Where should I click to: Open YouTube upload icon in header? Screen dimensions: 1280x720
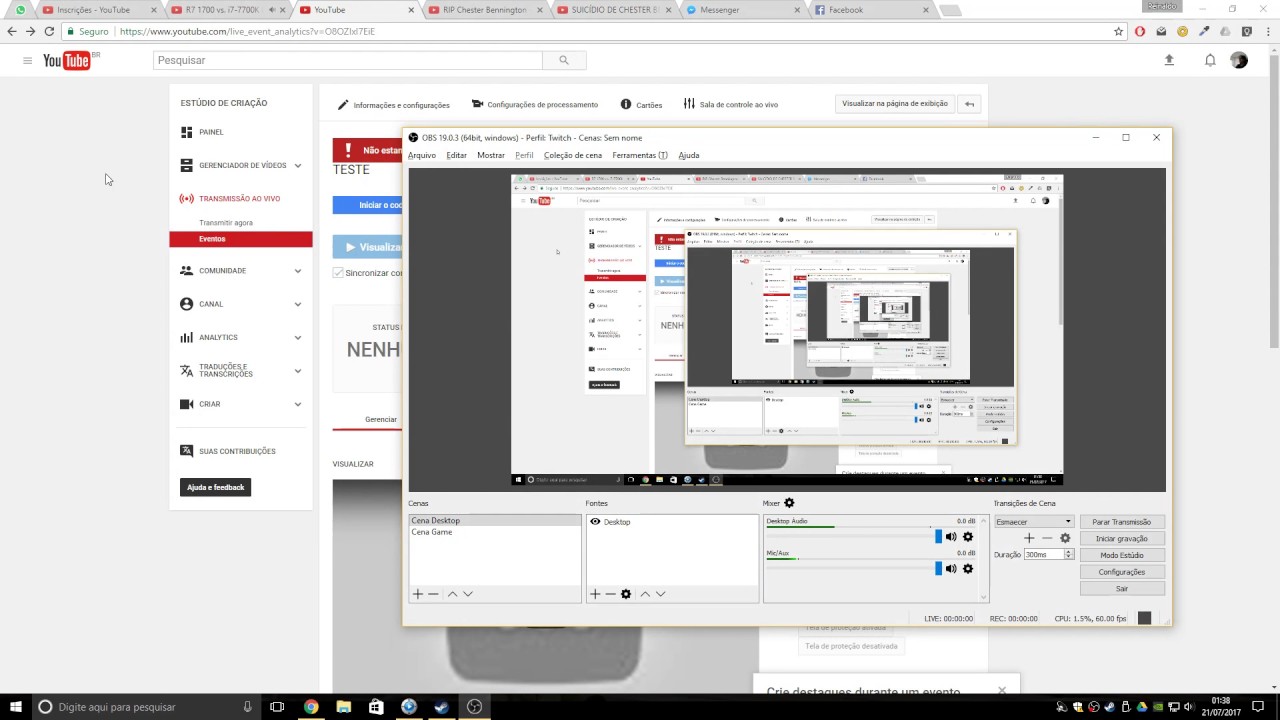1169,60
